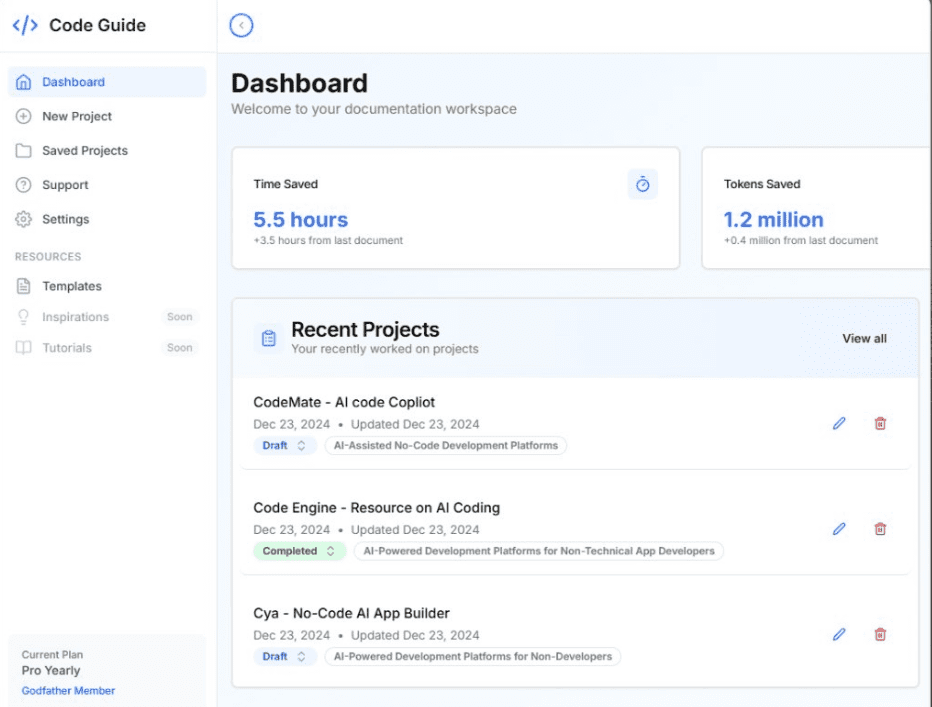Open Settings from the sidebar
The width and height of the screenshot is (932, 707).
click(107, 219)
